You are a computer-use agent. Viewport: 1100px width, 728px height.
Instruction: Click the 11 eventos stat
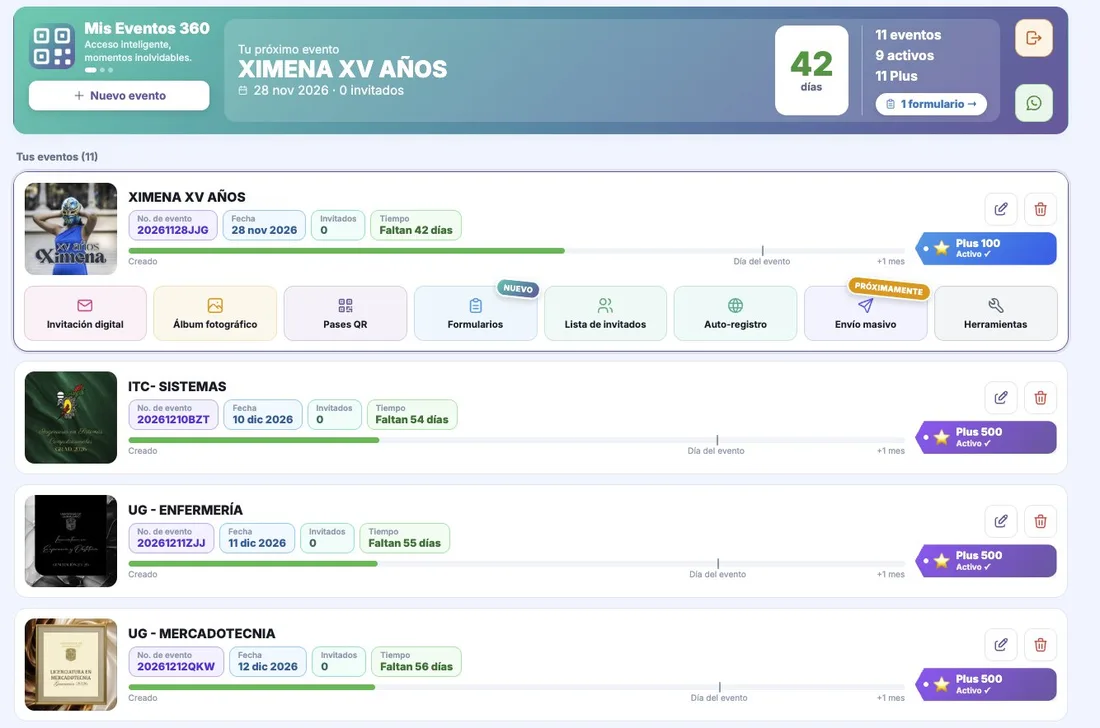[908, 34]
